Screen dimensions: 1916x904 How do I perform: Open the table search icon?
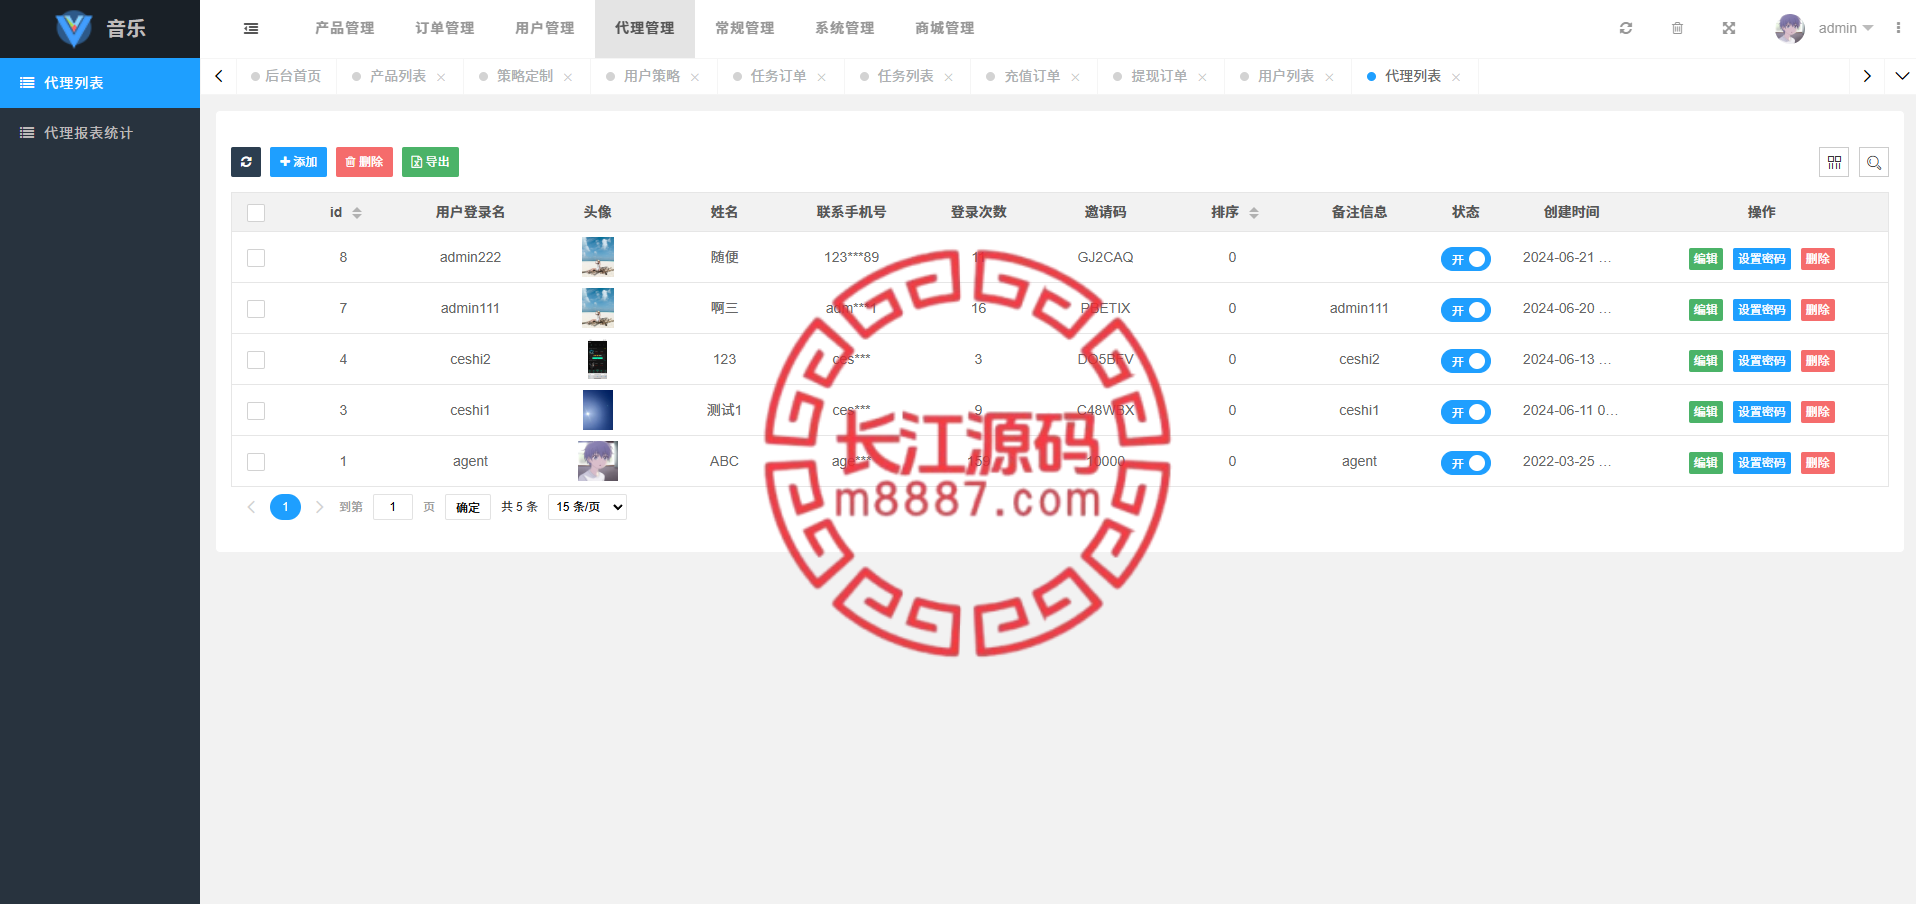(x=1874, y=162)
